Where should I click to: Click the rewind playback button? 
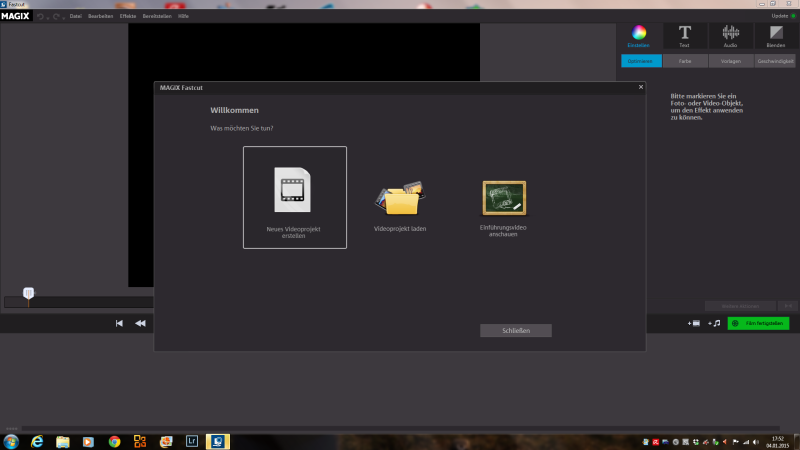(140, 323)
